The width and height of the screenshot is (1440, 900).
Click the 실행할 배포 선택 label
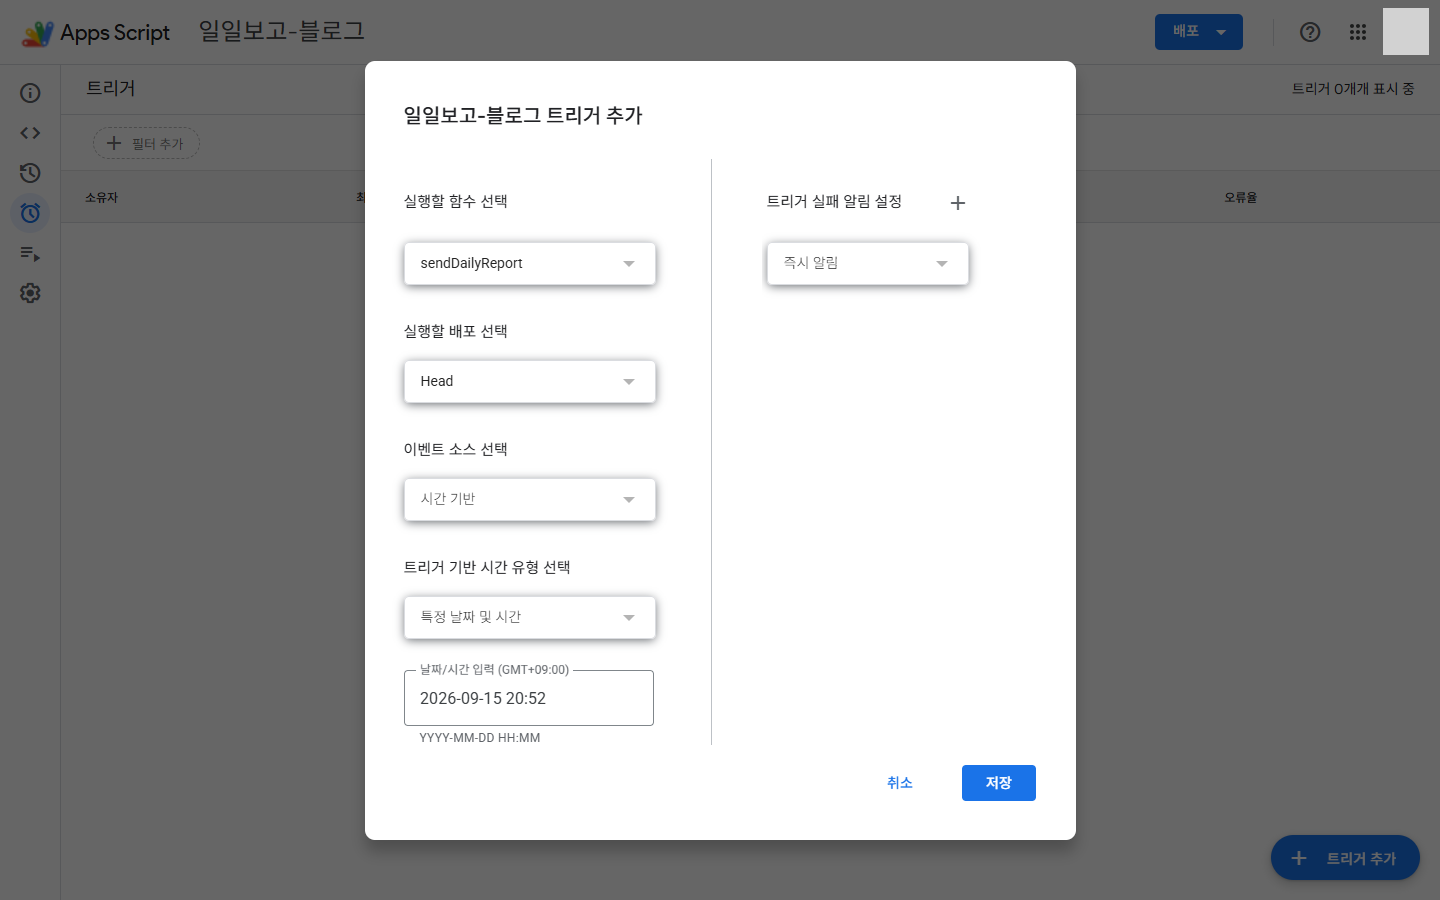[456, 332]
